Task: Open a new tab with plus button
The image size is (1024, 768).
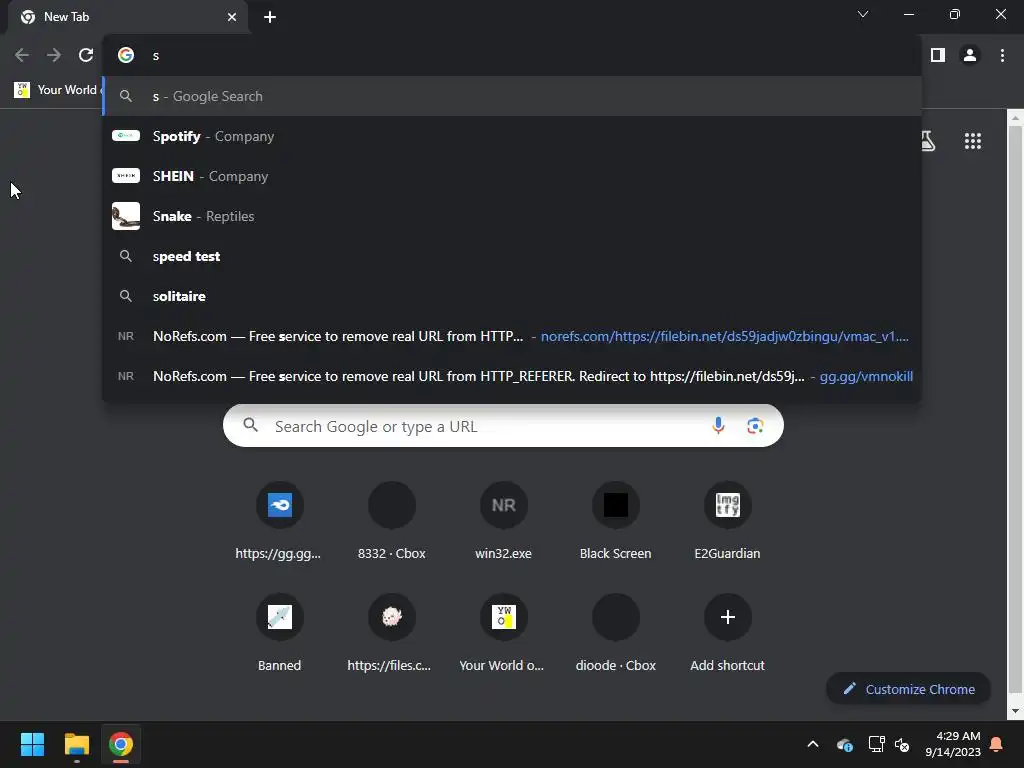Action: [x=270, y=17]
